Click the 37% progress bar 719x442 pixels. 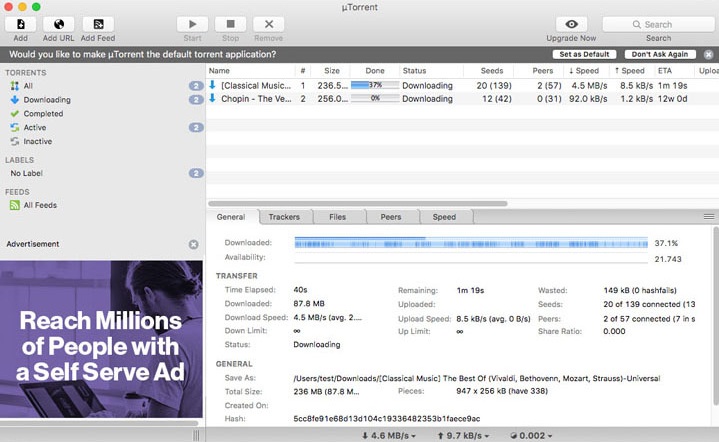coord(375,85)
